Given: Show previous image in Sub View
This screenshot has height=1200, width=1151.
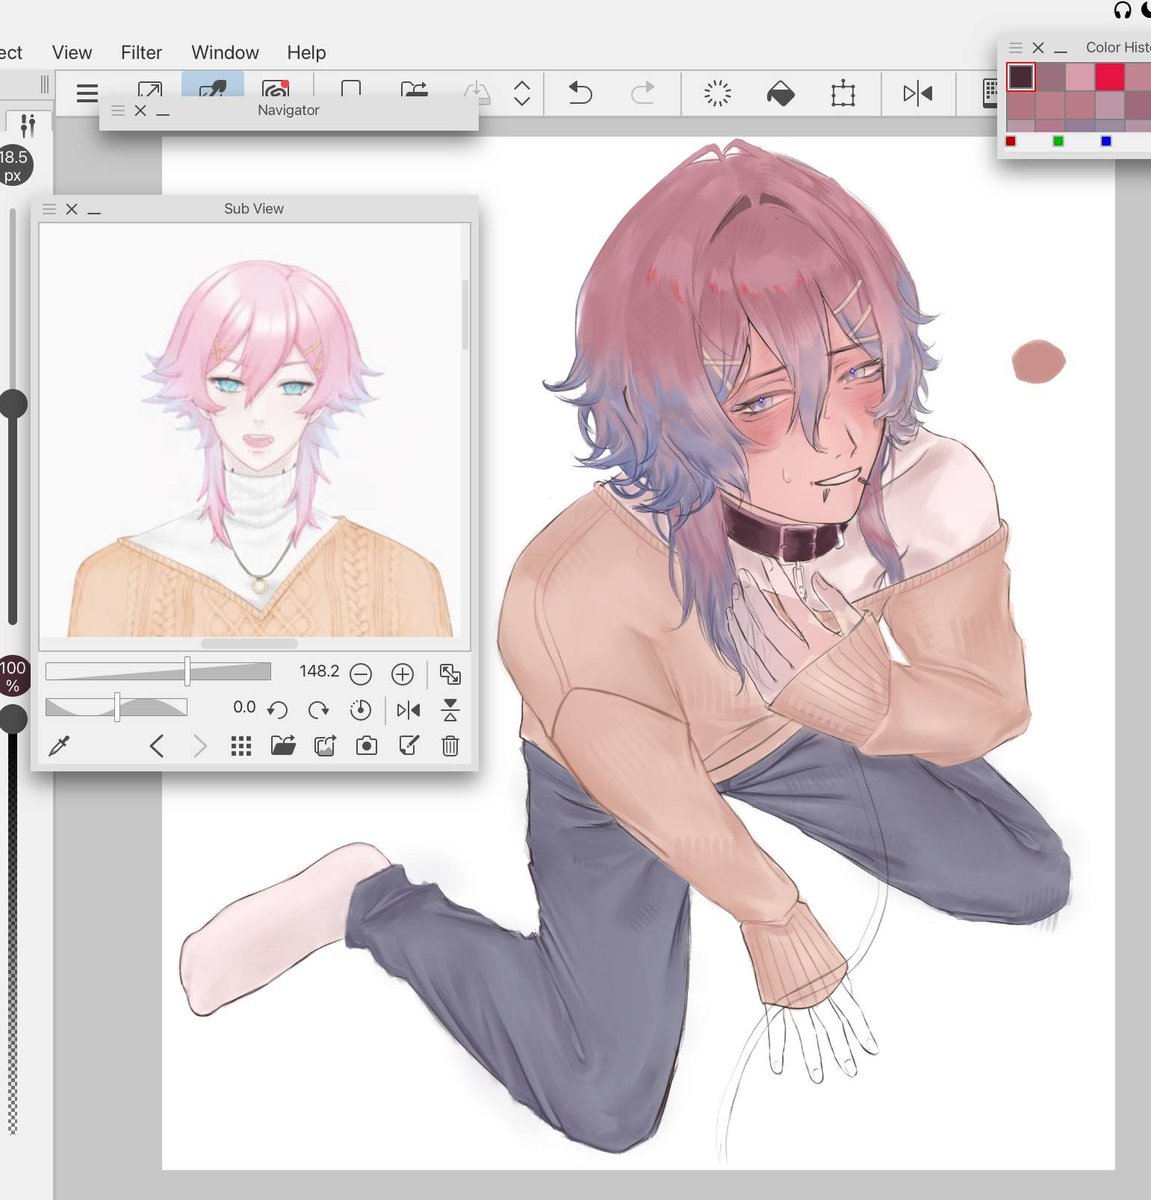Looking at the screenshot, I should click(x=157, y=746).
